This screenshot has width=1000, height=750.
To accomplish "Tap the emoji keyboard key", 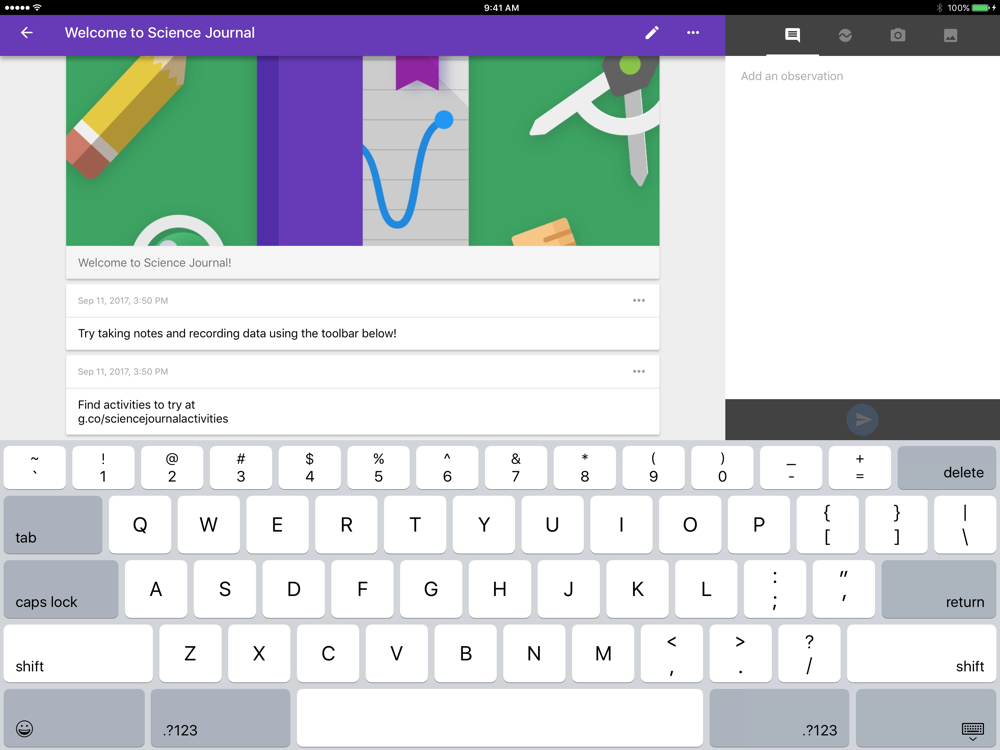I will click(x=74, y=717).
